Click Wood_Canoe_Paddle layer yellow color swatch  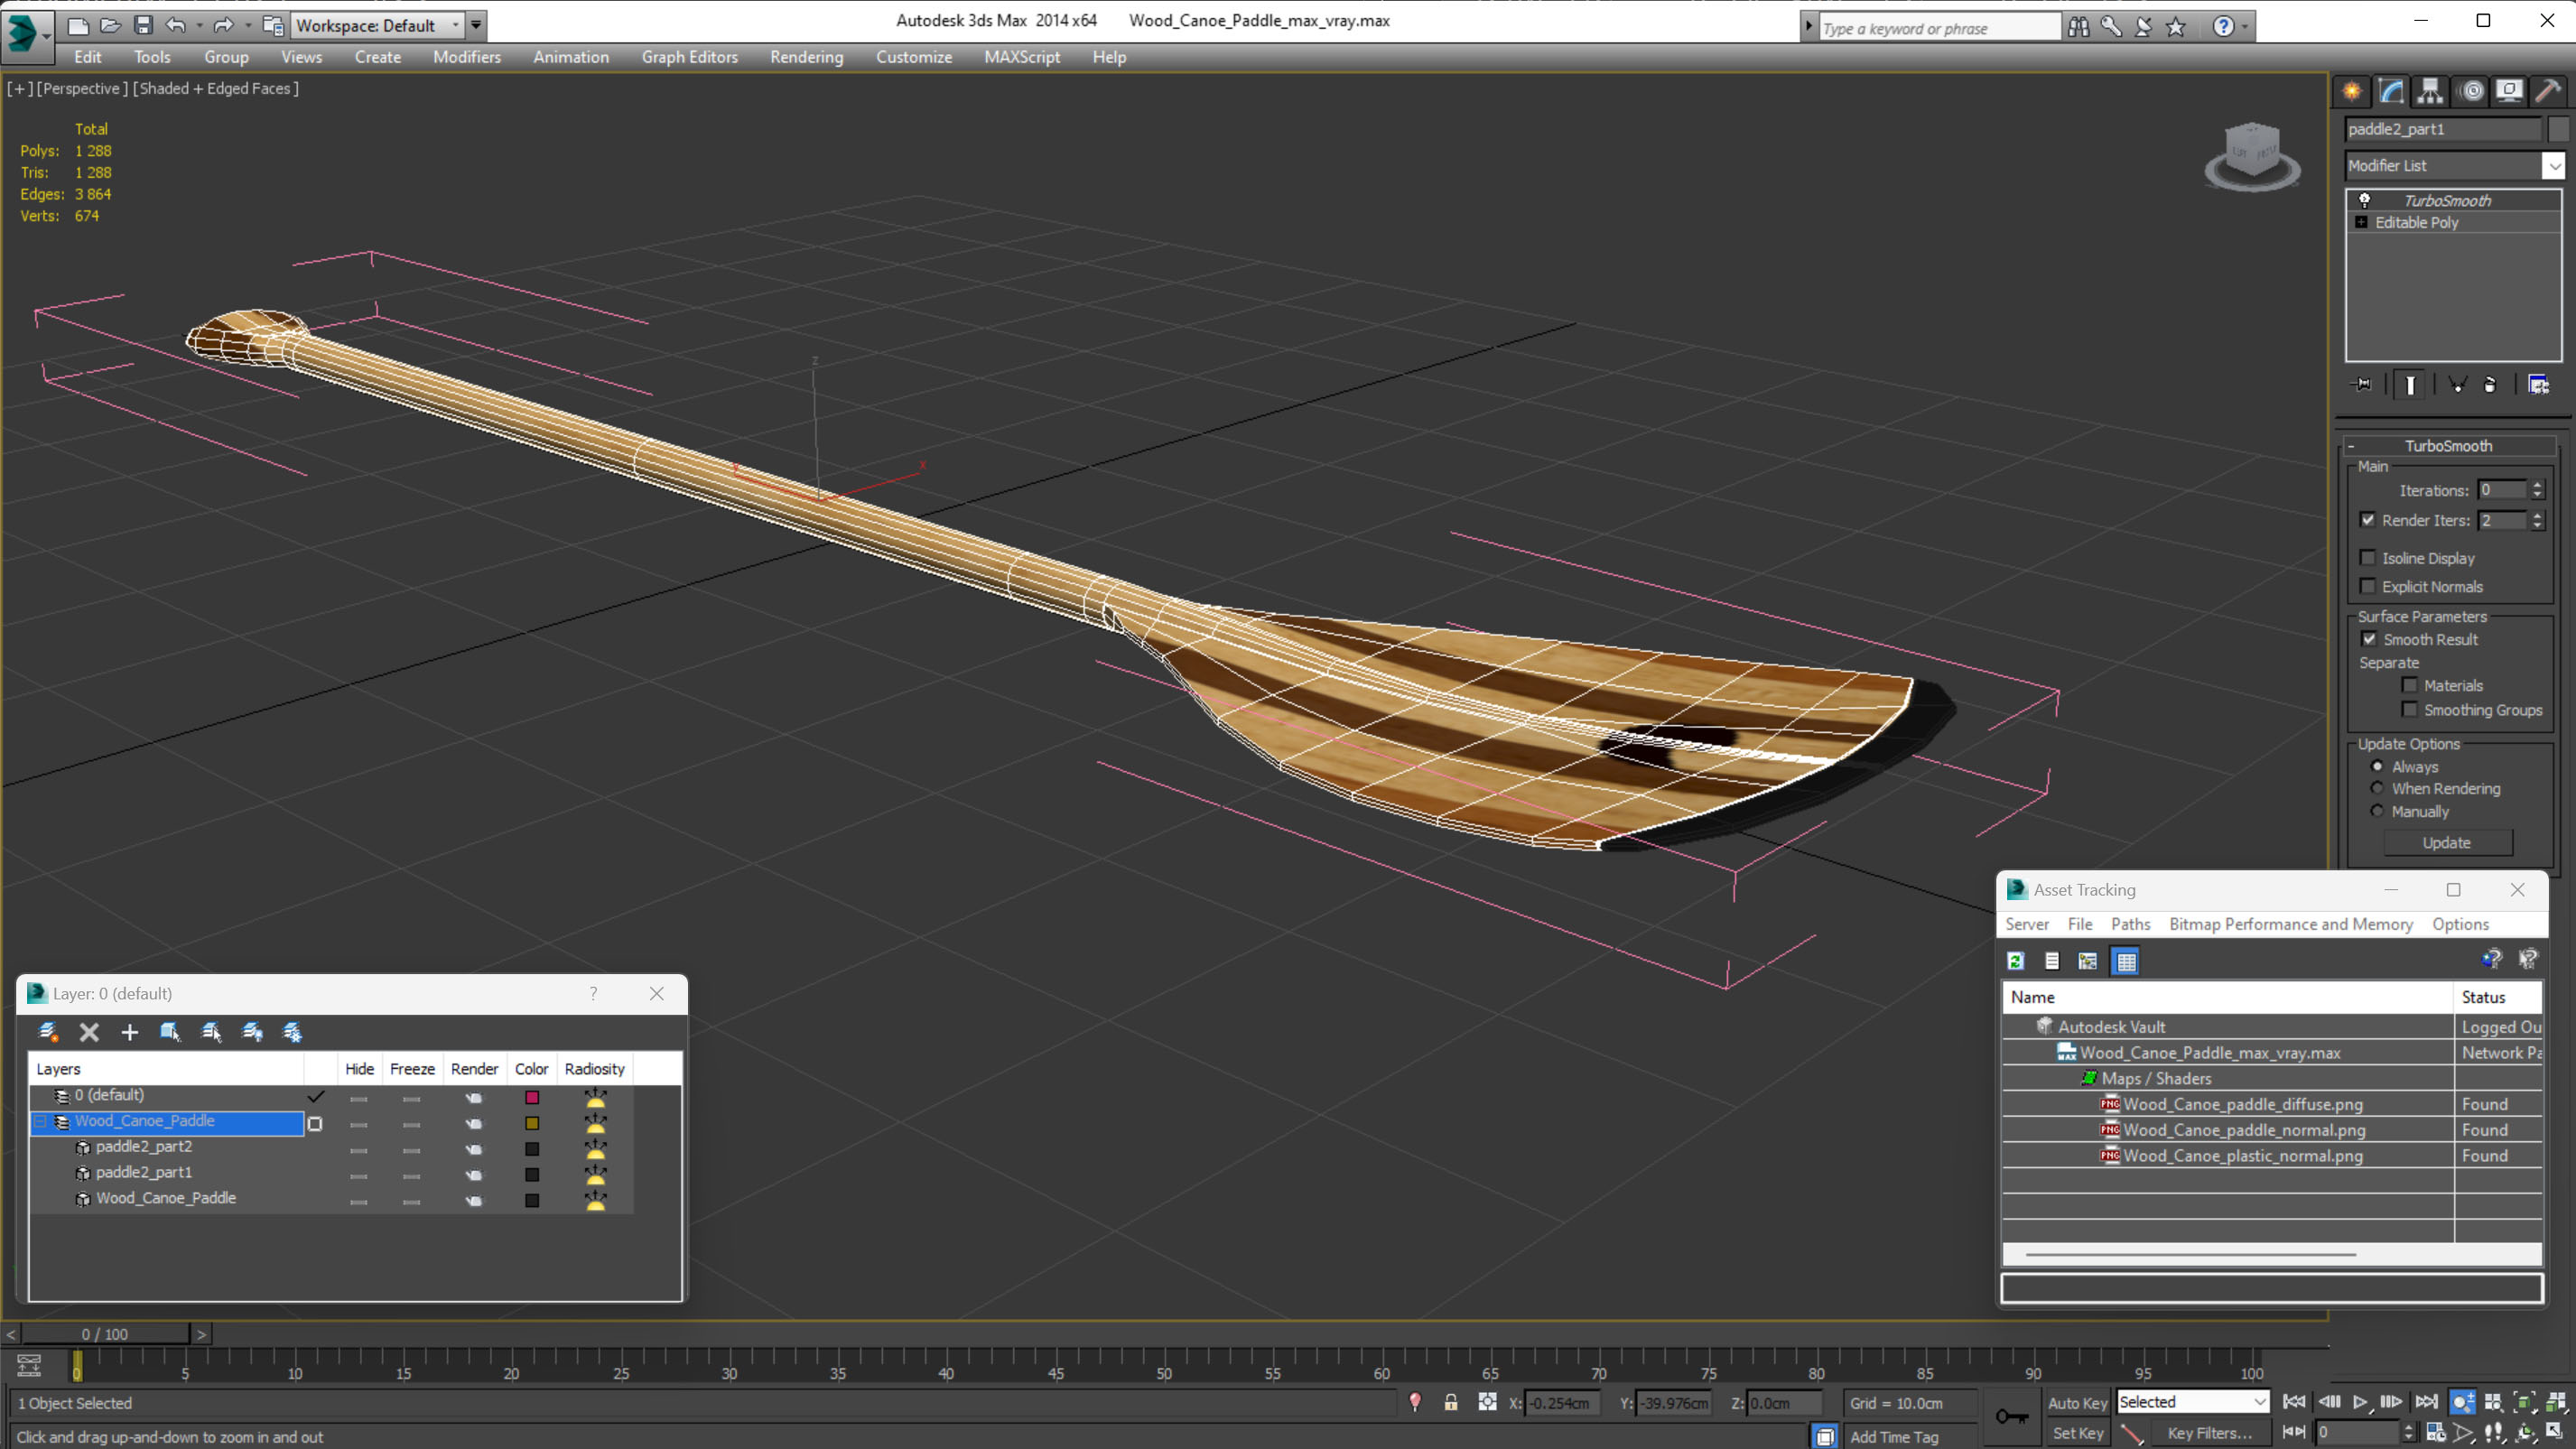click(532, 1123)
